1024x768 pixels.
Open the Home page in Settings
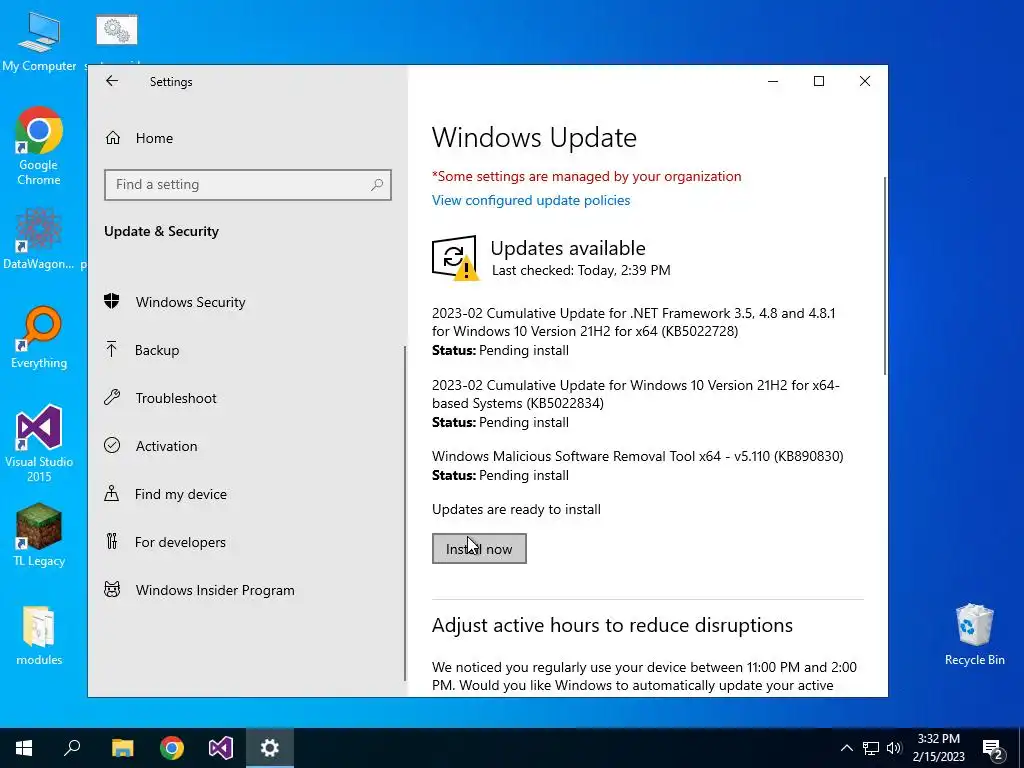248,138
